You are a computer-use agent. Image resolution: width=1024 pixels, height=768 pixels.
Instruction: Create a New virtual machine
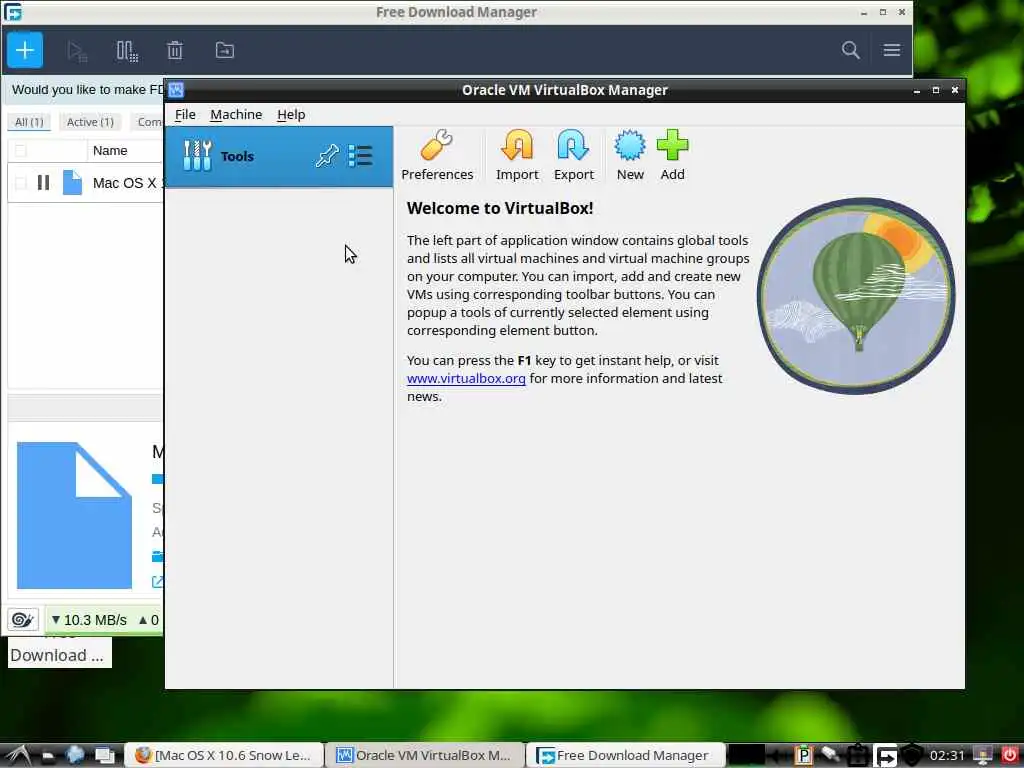[x=630, y=155]
